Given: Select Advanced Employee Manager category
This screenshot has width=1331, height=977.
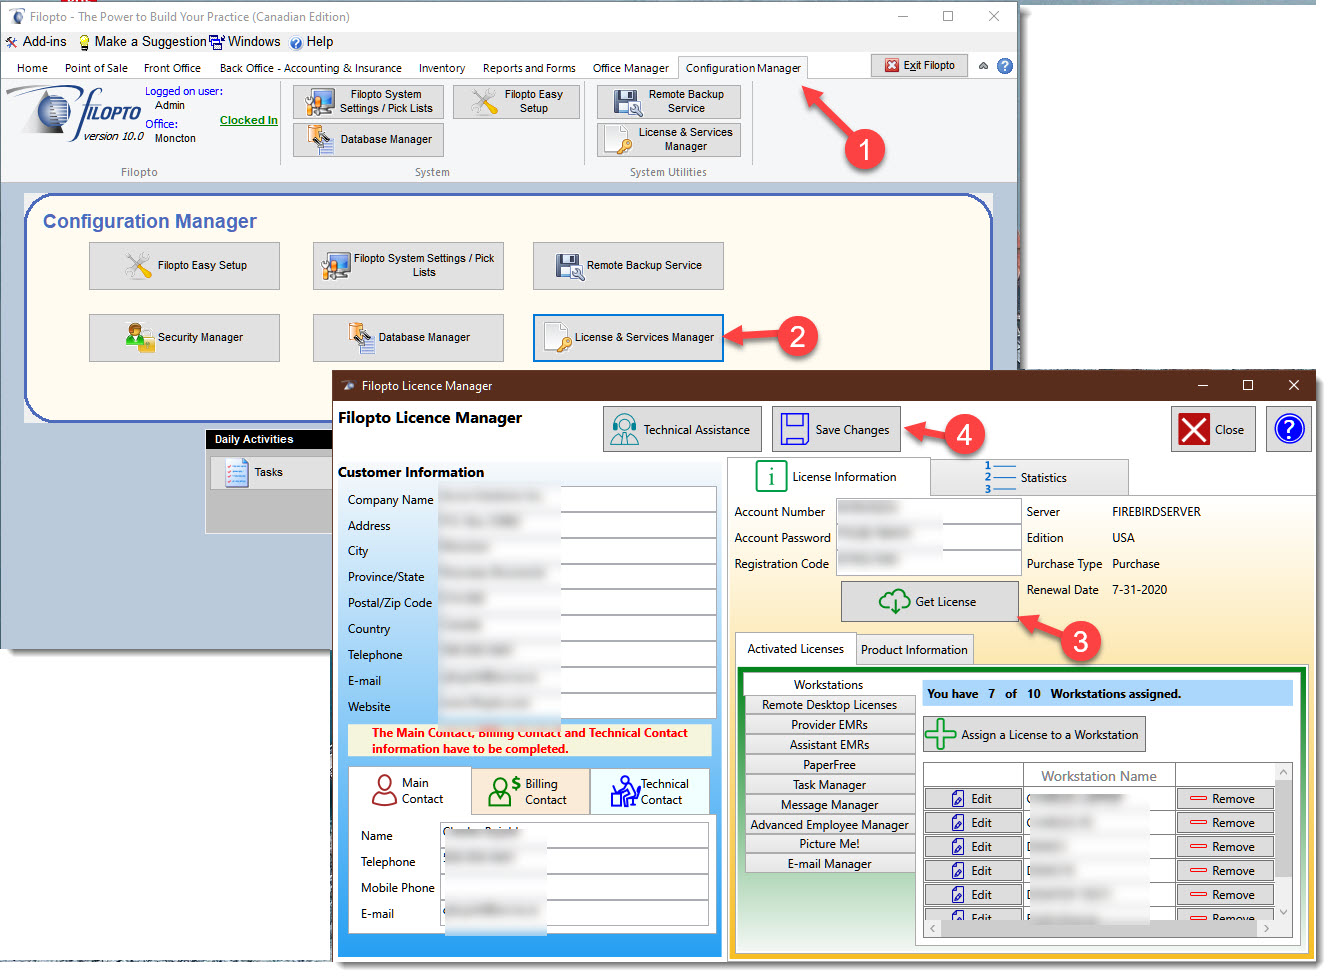Looking at the screenshot, I should 829,825.
